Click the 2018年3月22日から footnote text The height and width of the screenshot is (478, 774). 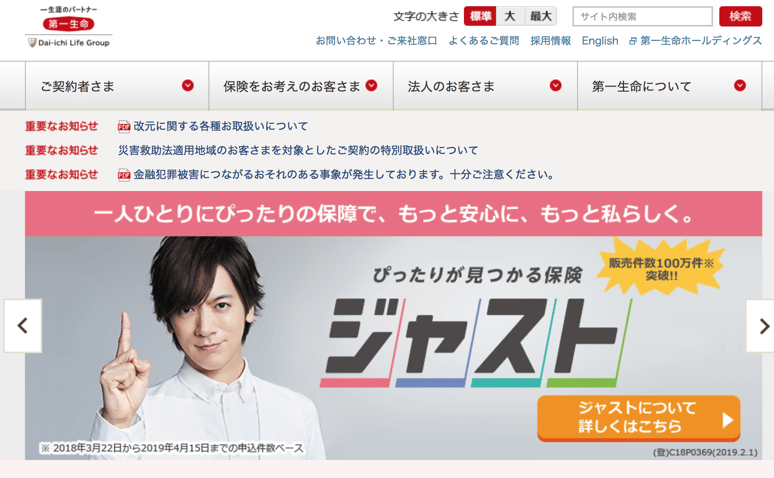pyautogui.click(x=172, y=448)
